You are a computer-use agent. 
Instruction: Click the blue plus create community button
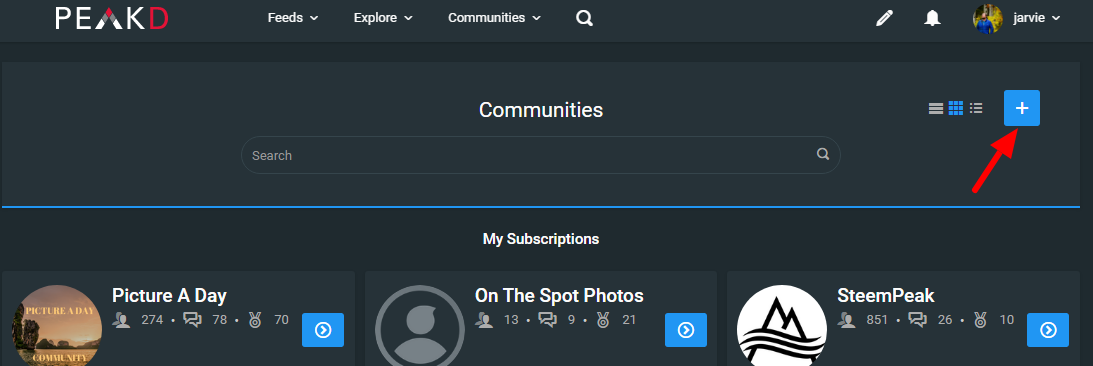point(1021,108)
